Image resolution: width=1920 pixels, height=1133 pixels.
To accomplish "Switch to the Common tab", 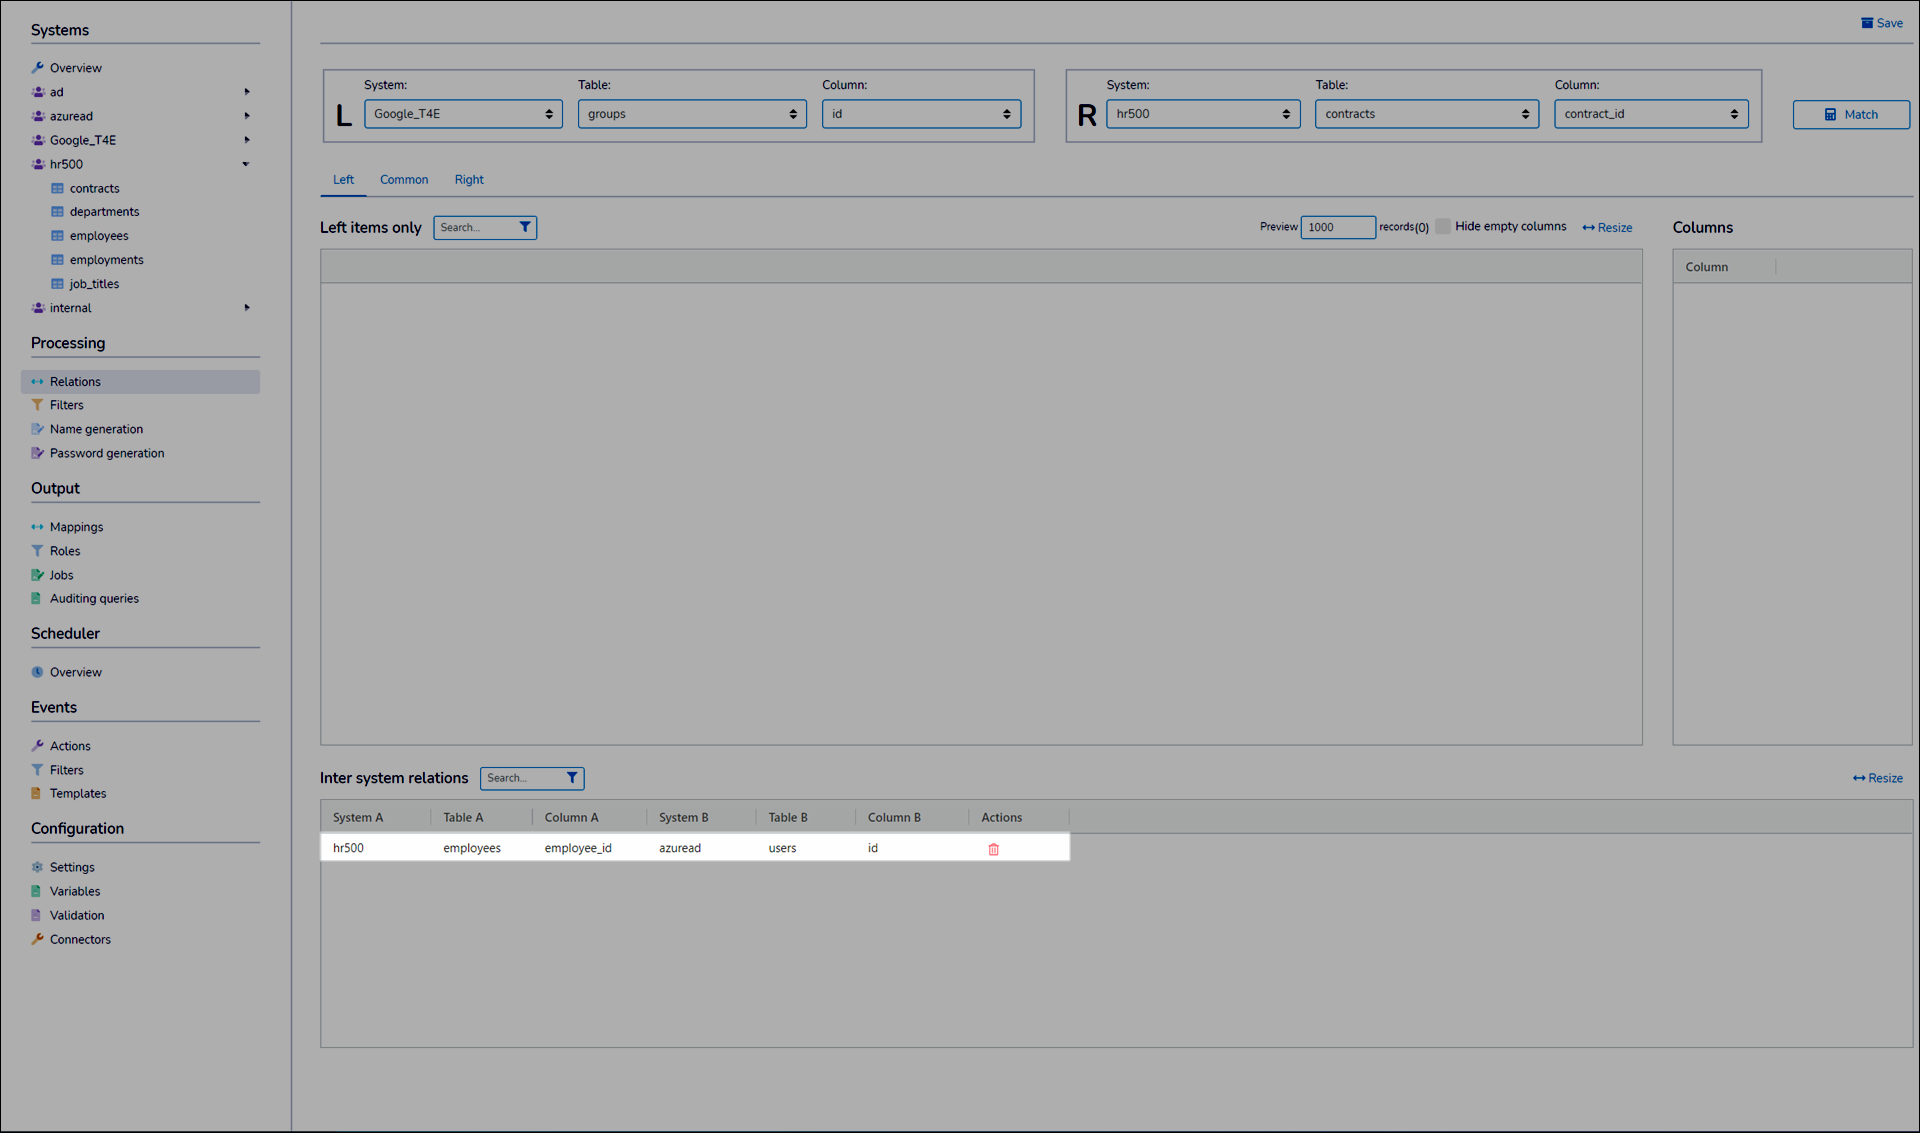I will (x=404, y=180).
